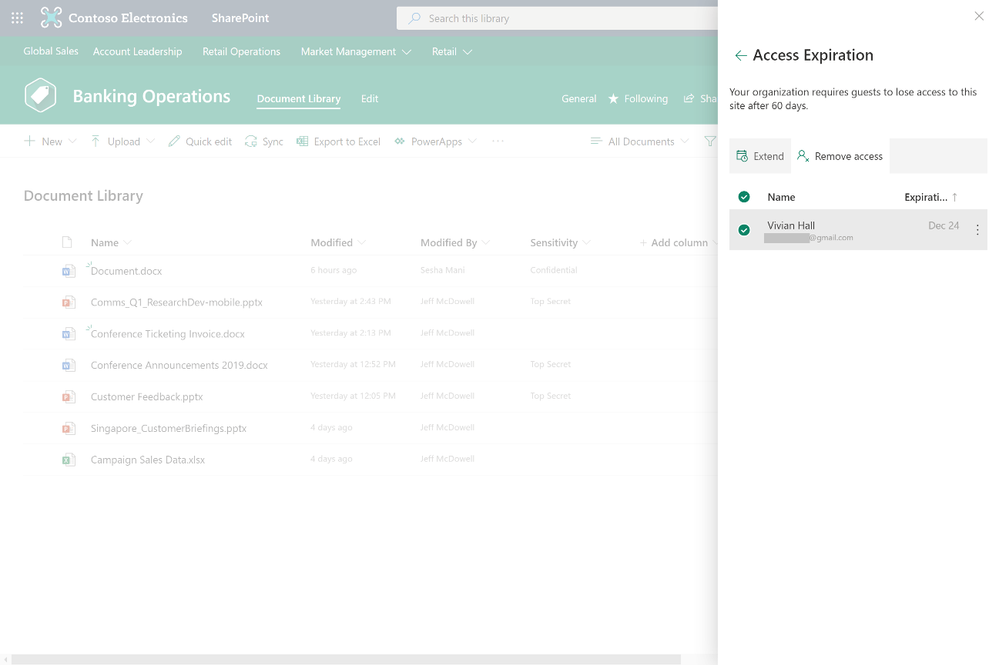Expand the PowerApps dropdown
The height and width of the screenshot is (665, 999).
point(472,141)
